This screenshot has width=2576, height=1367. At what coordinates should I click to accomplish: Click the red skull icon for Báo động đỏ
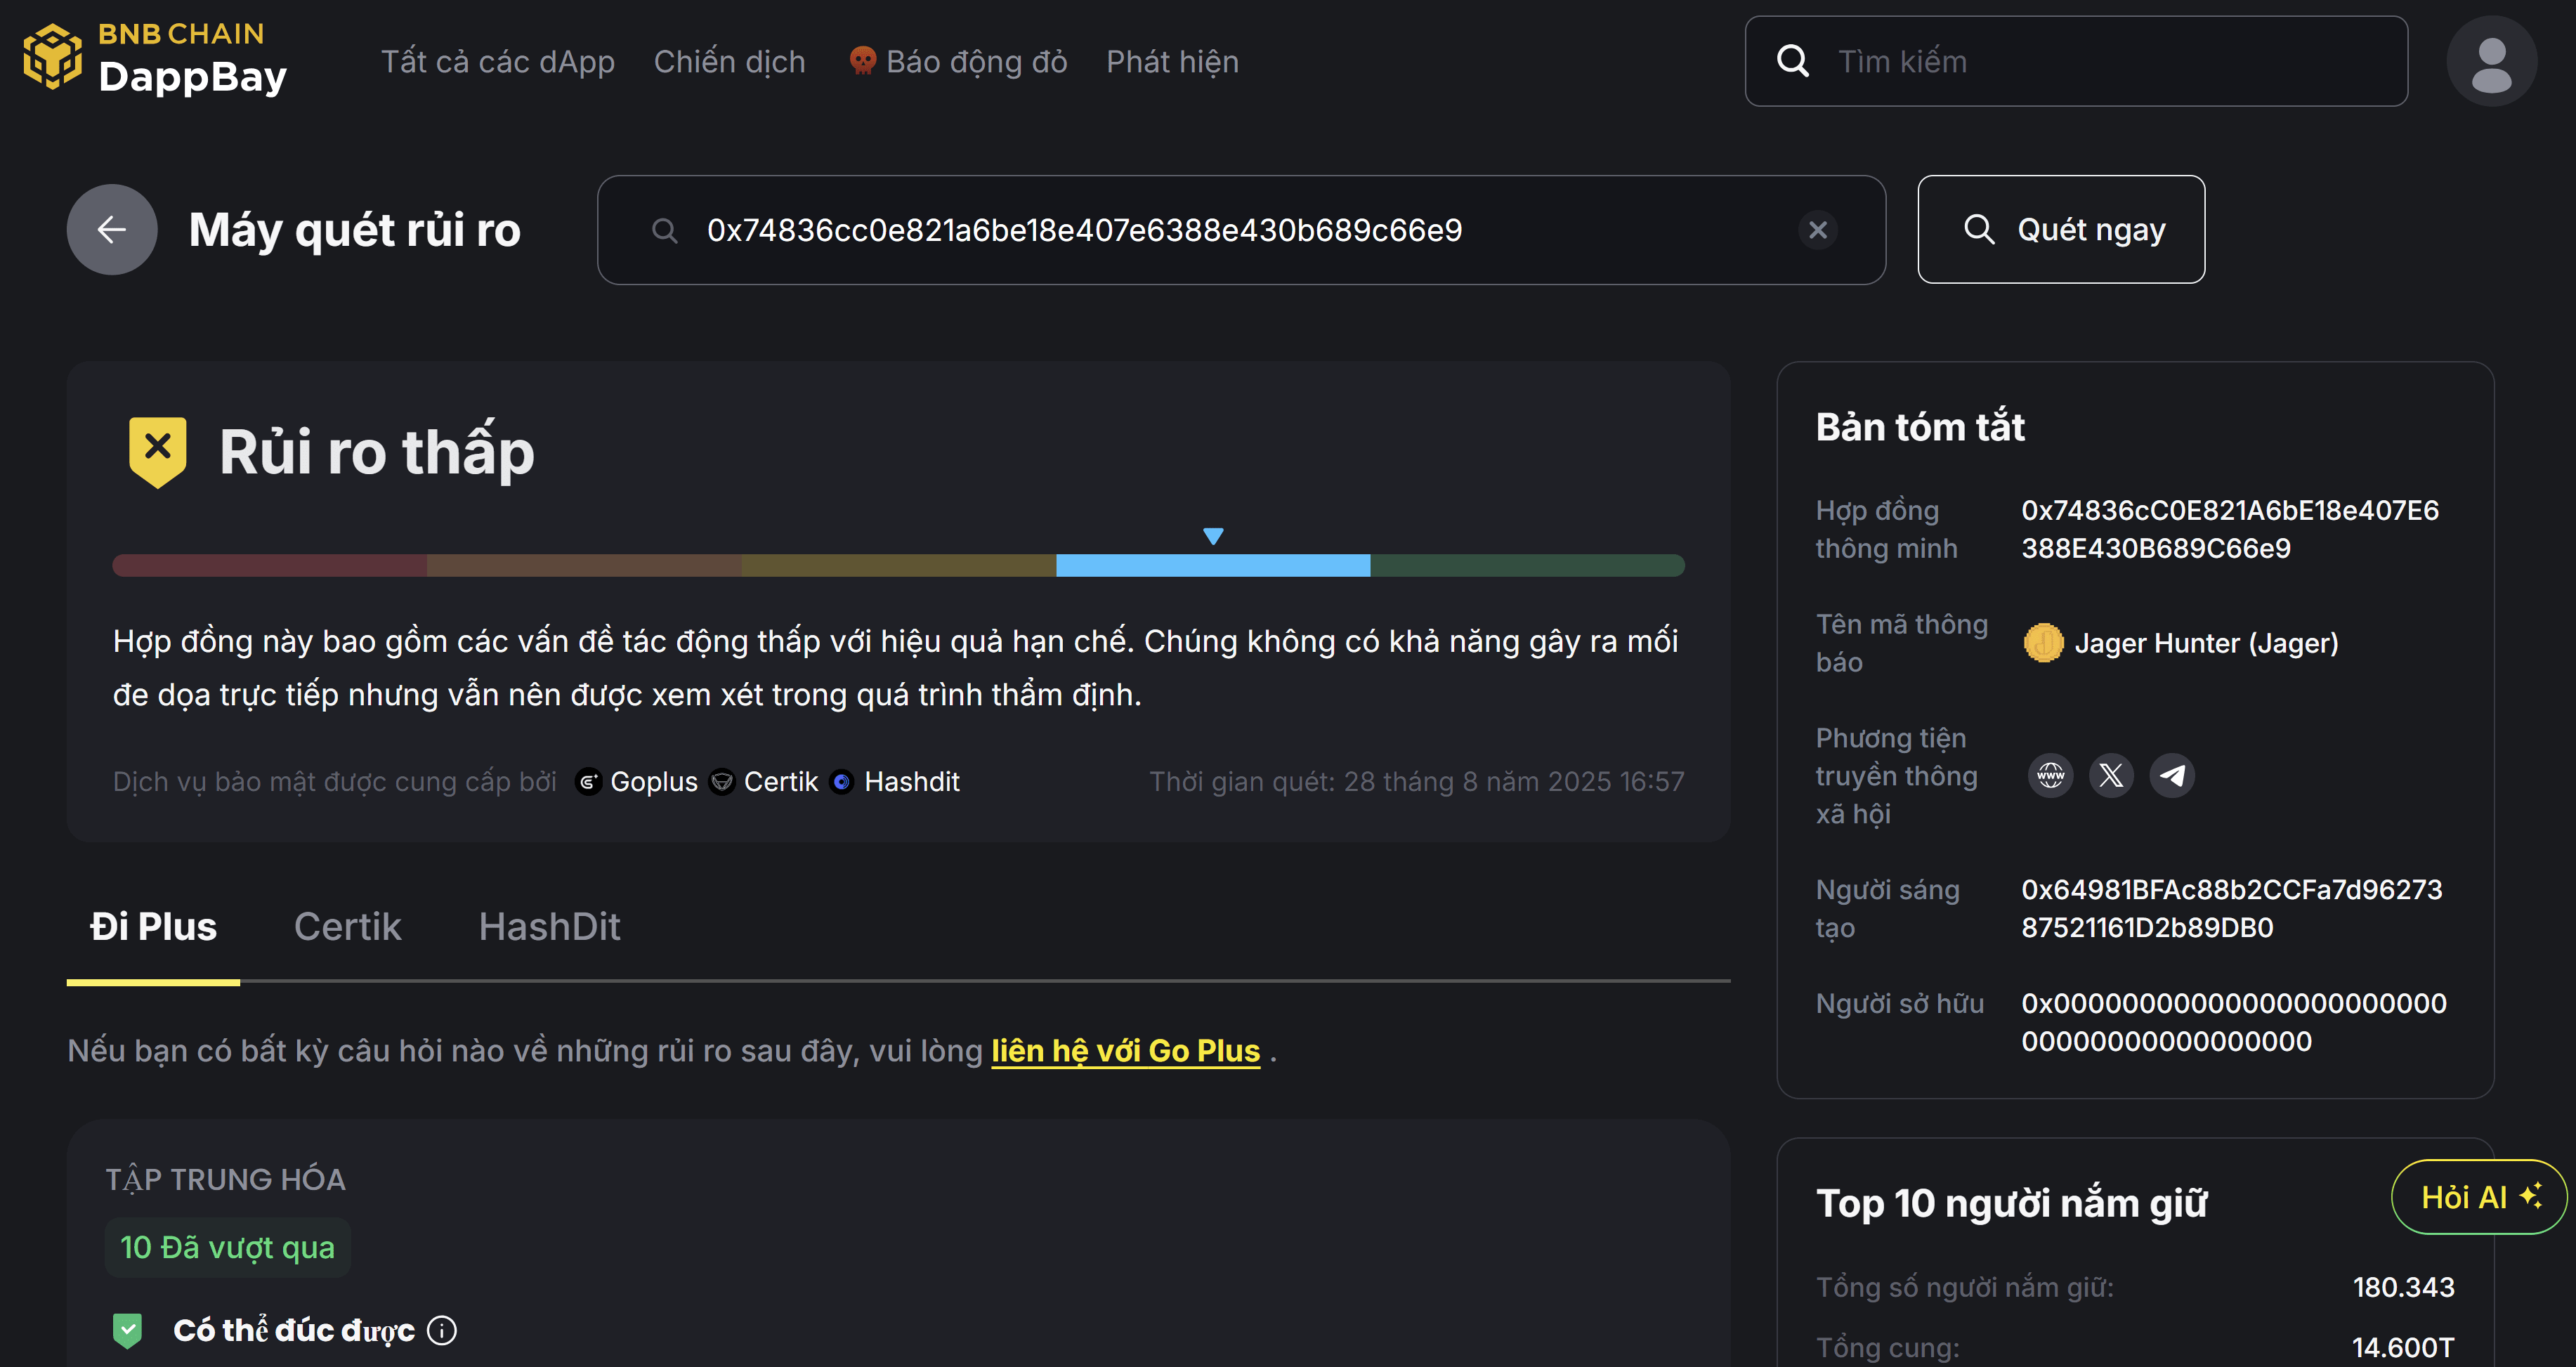(x=862, y=61)
